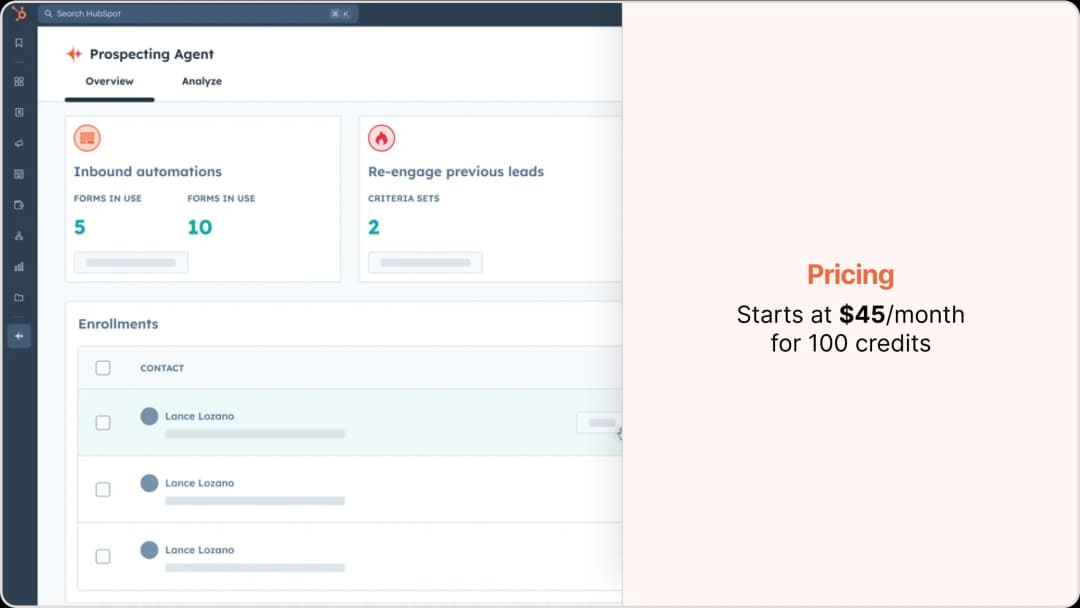Click the Enrollments heading
Image resolution: width=1080 pixels, height=608 pixels.
(x=118, y=324)
